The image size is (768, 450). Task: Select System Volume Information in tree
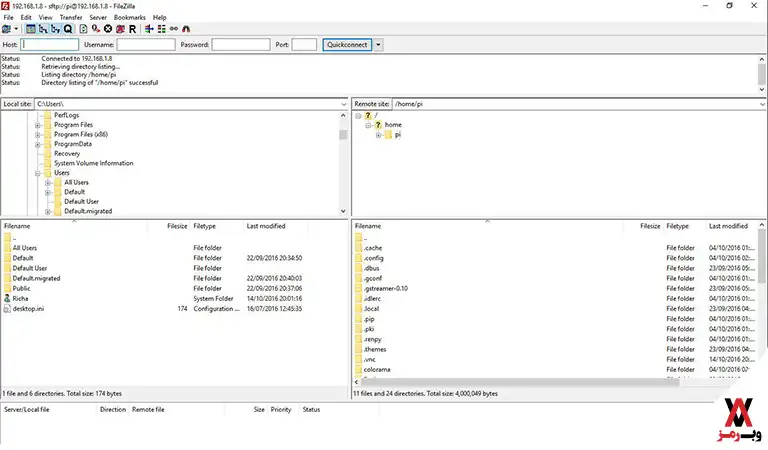[x=94, y=163]
